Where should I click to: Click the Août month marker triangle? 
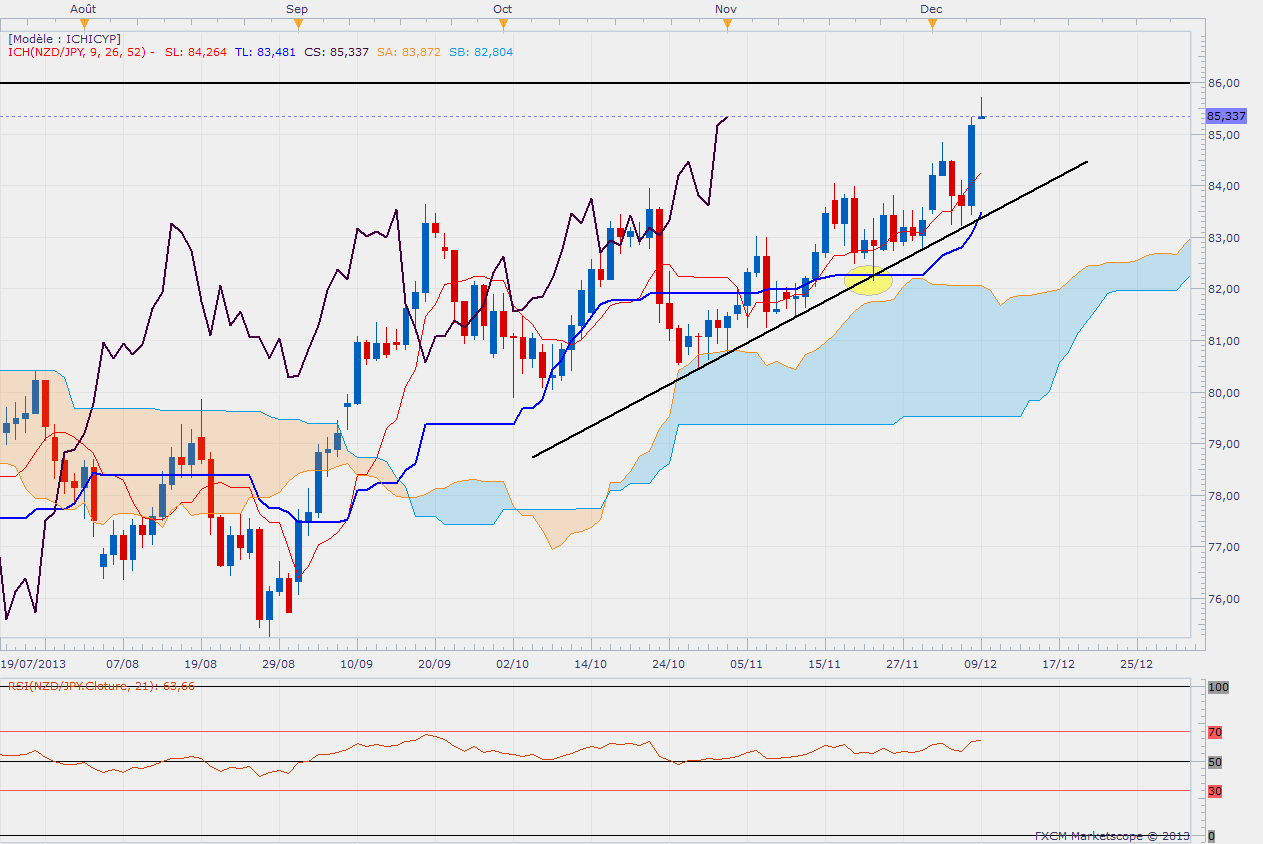click(x=84, y=23)
